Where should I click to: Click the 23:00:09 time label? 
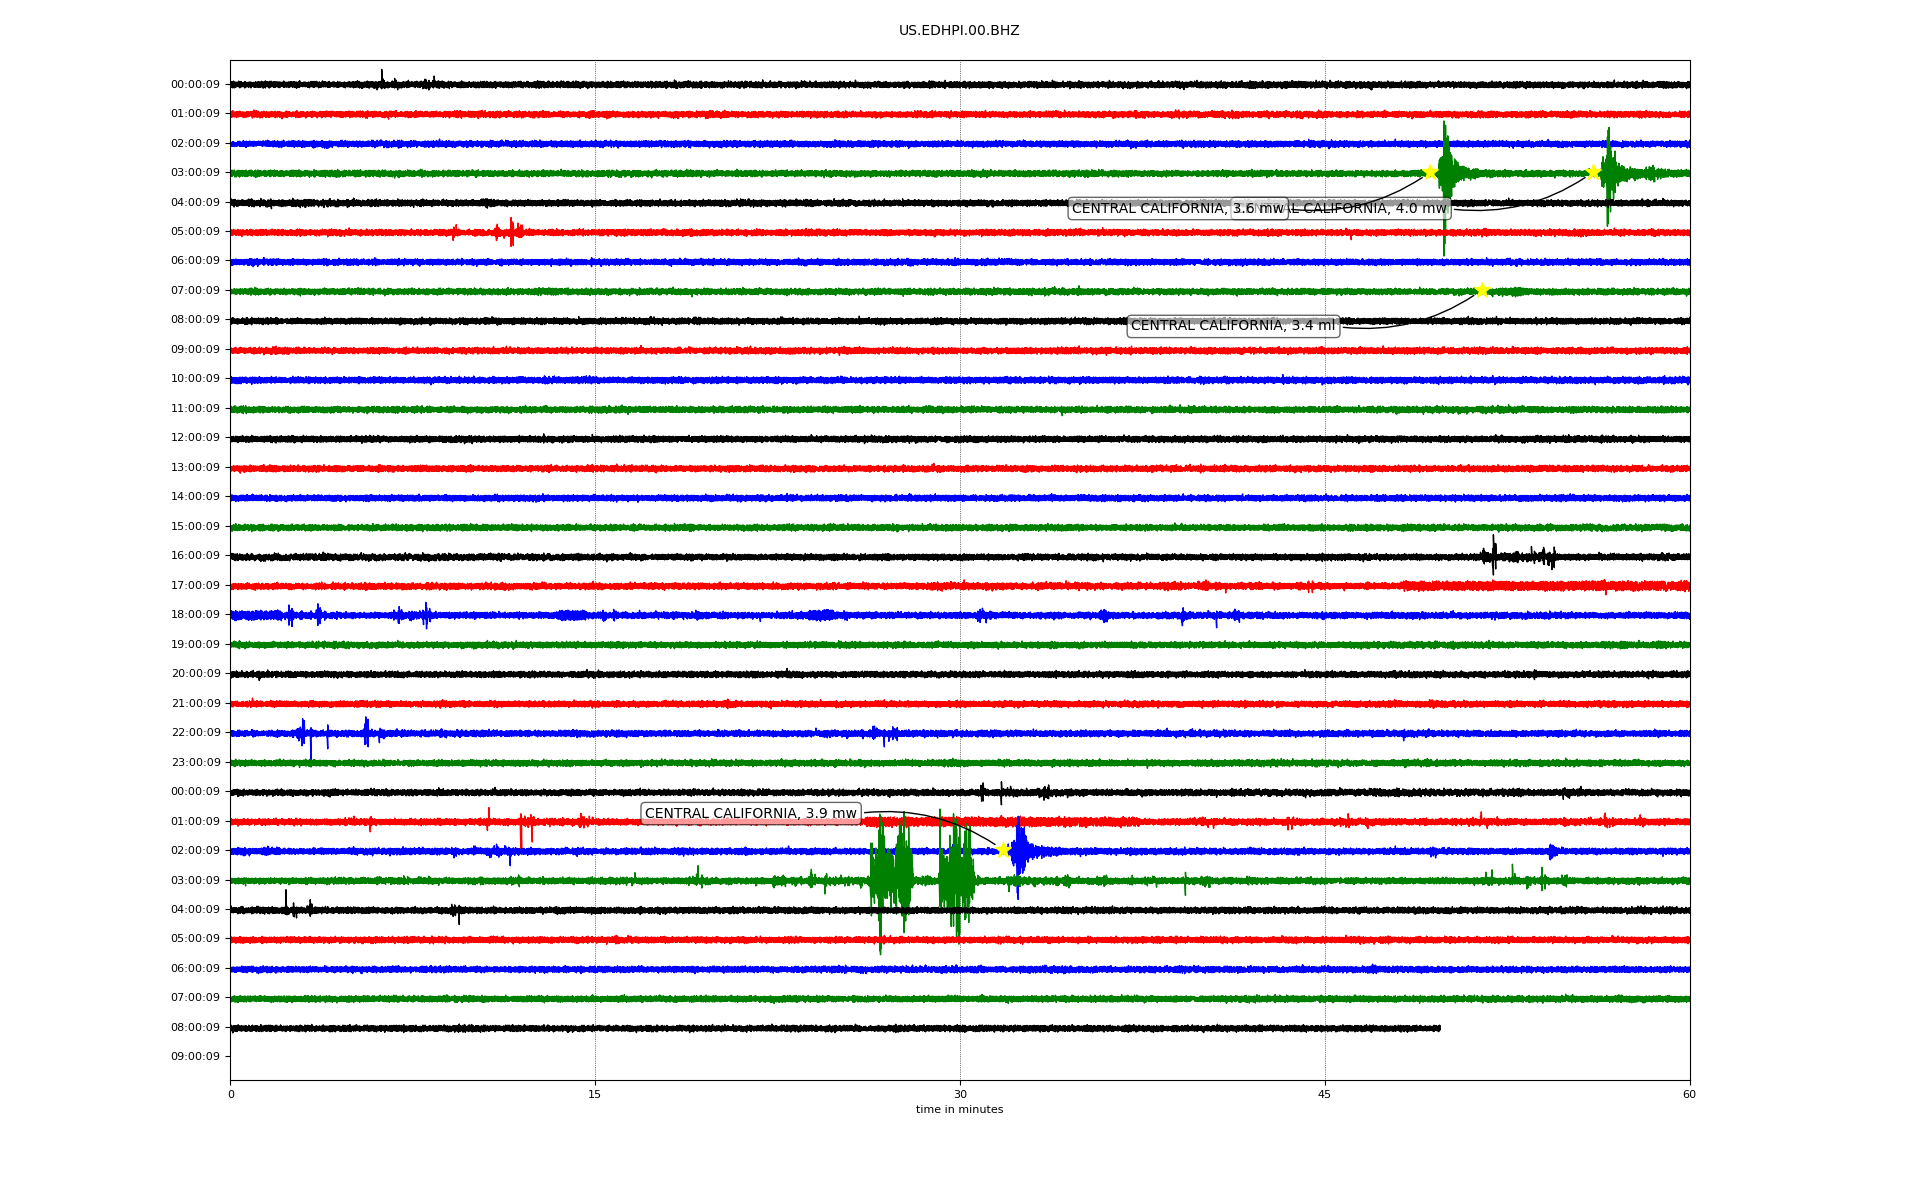[195, 763]
